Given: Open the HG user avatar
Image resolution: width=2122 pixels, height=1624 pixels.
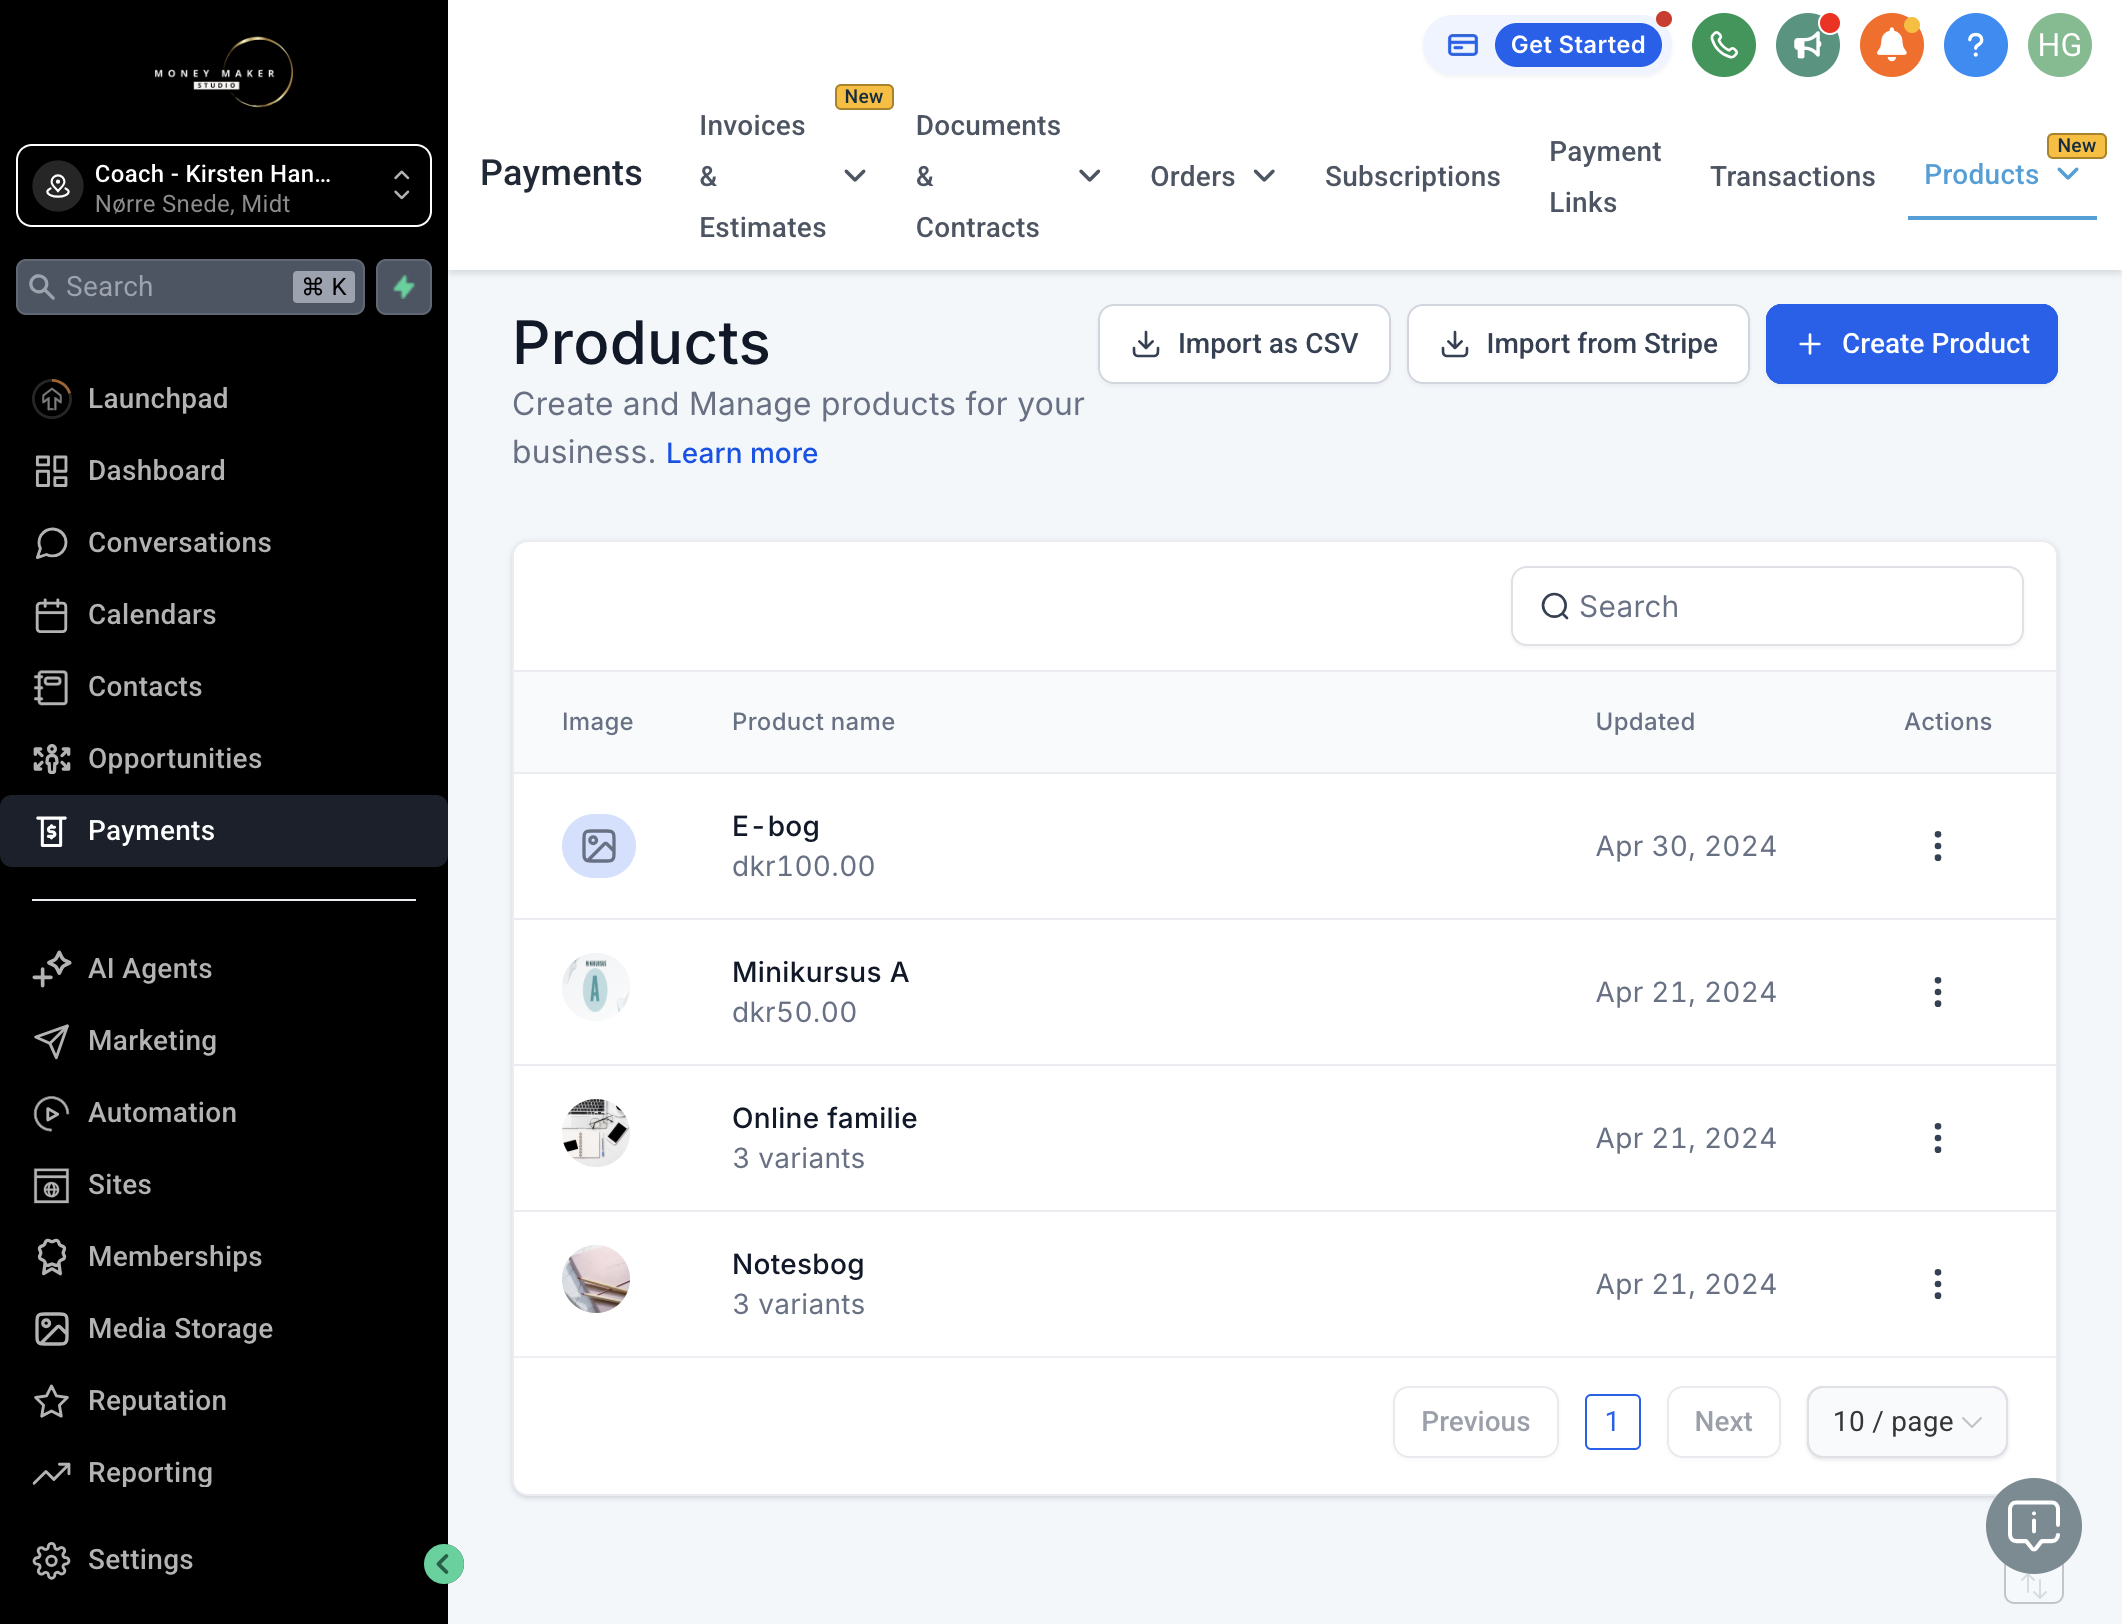Looking at the screenshot, I should click(x=2059, y=45).
